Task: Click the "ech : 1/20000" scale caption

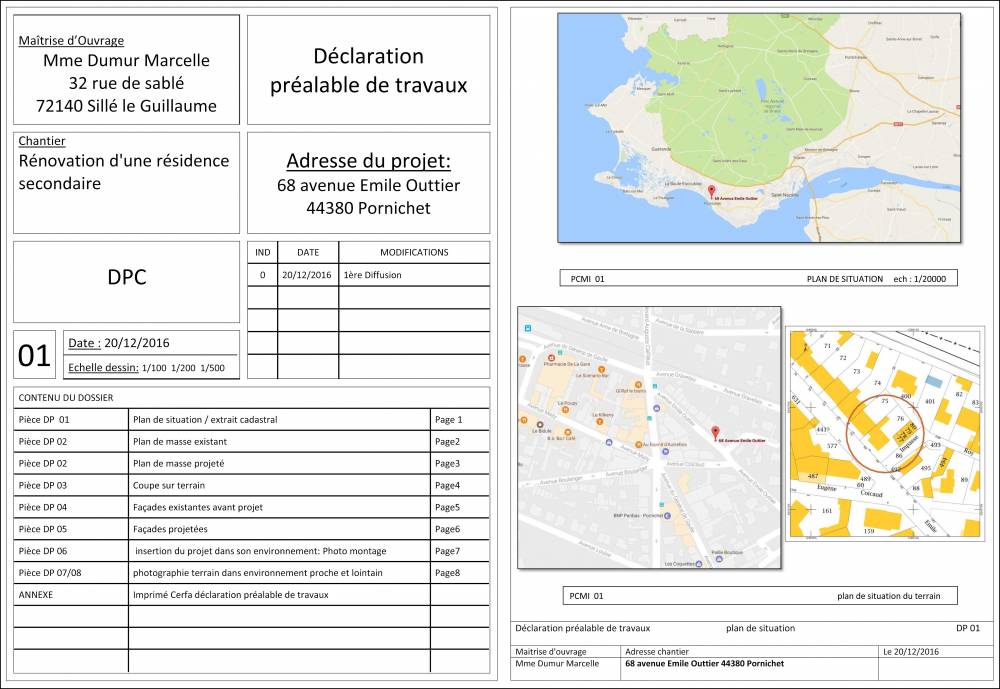Action: 920,279
